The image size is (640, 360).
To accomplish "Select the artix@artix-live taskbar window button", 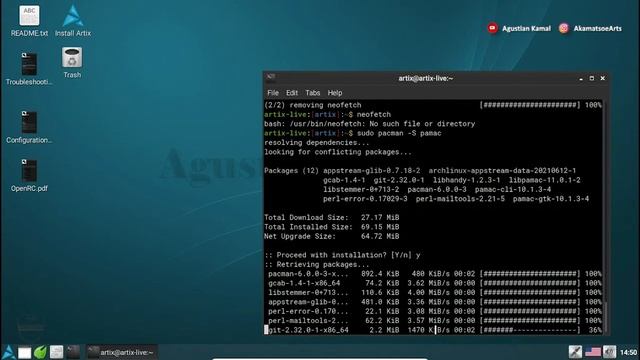I will tap(122, 352).
